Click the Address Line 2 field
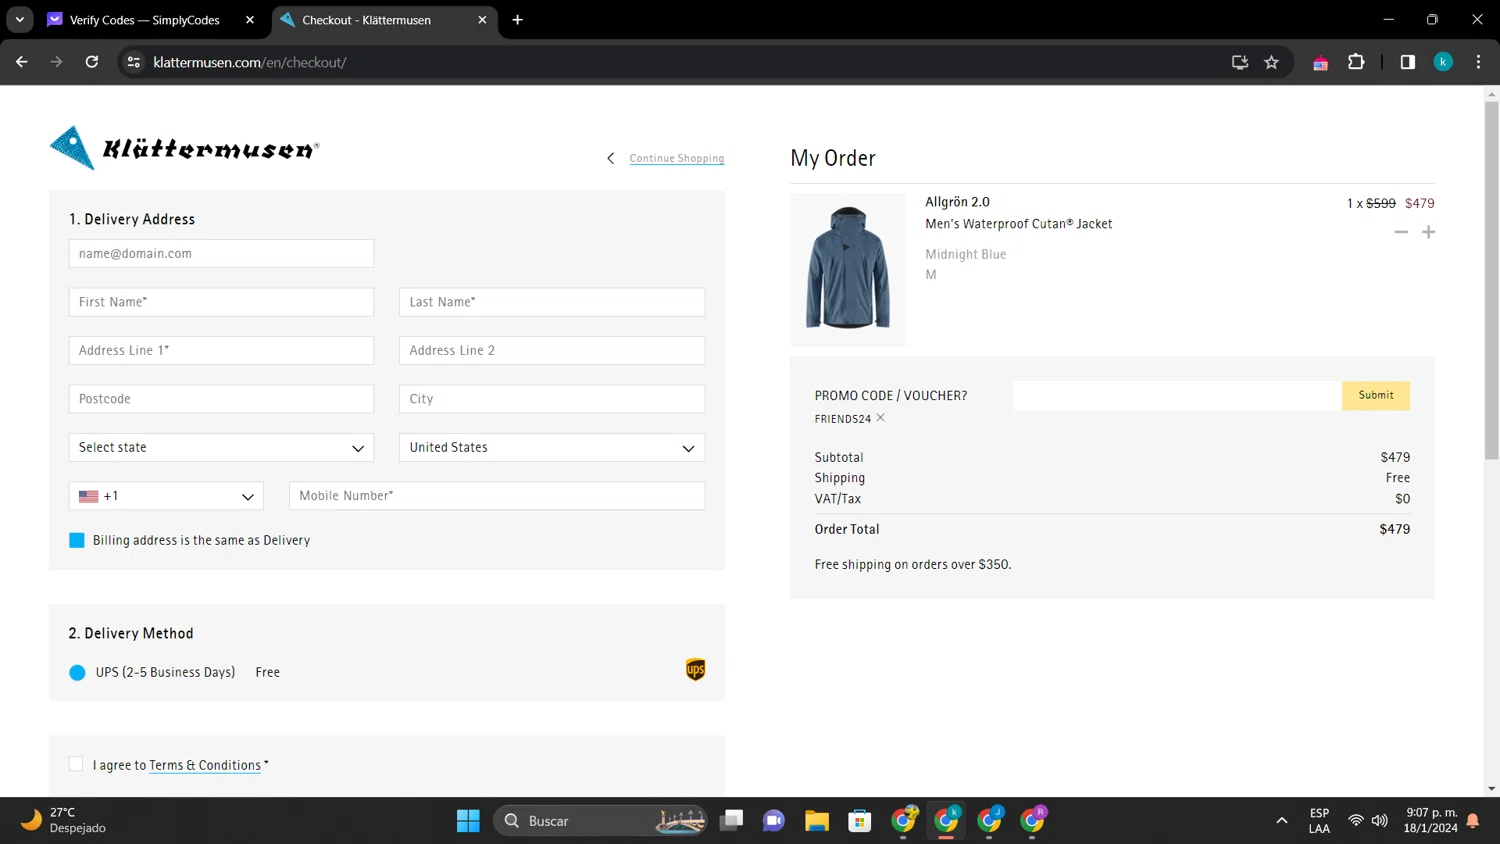 point(552,350)
